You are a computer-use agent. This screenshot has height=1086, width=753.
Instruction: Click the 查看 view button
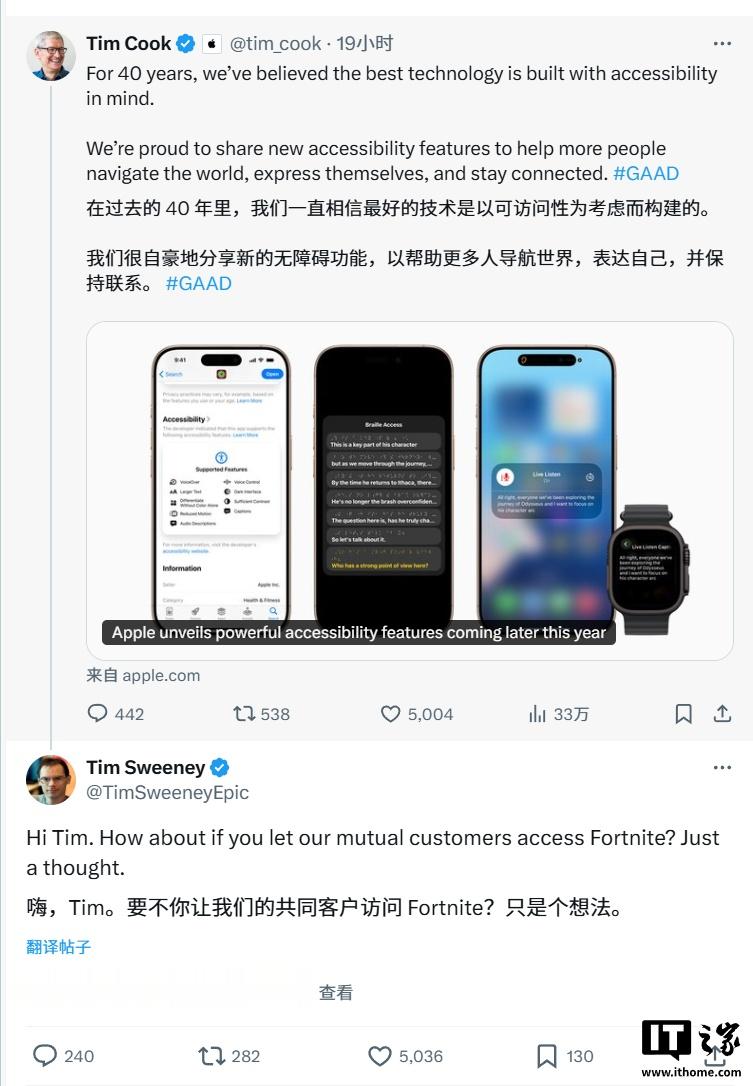click(x=335, y=992)
